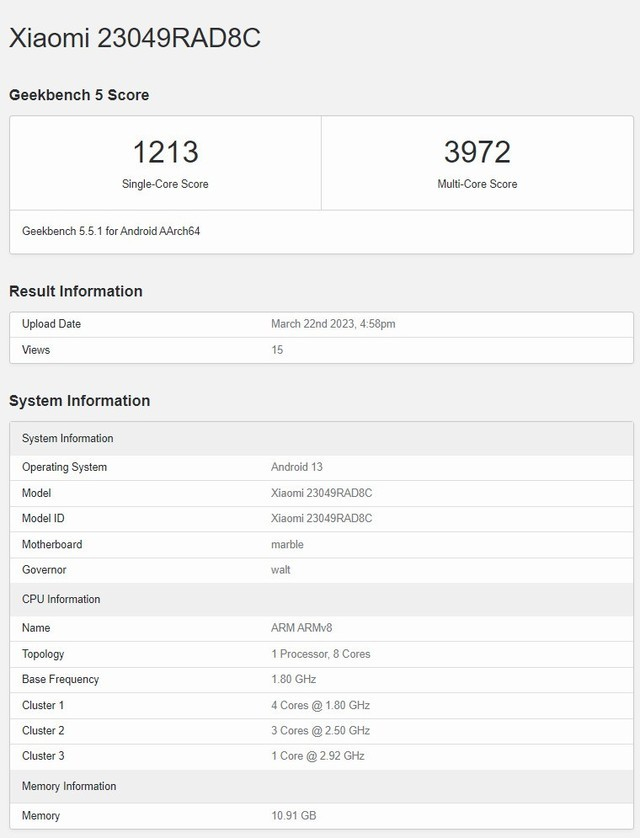This screenshot has height=838, width=640.
Task: Click the Memory label in last row
Action: point(41,816)
